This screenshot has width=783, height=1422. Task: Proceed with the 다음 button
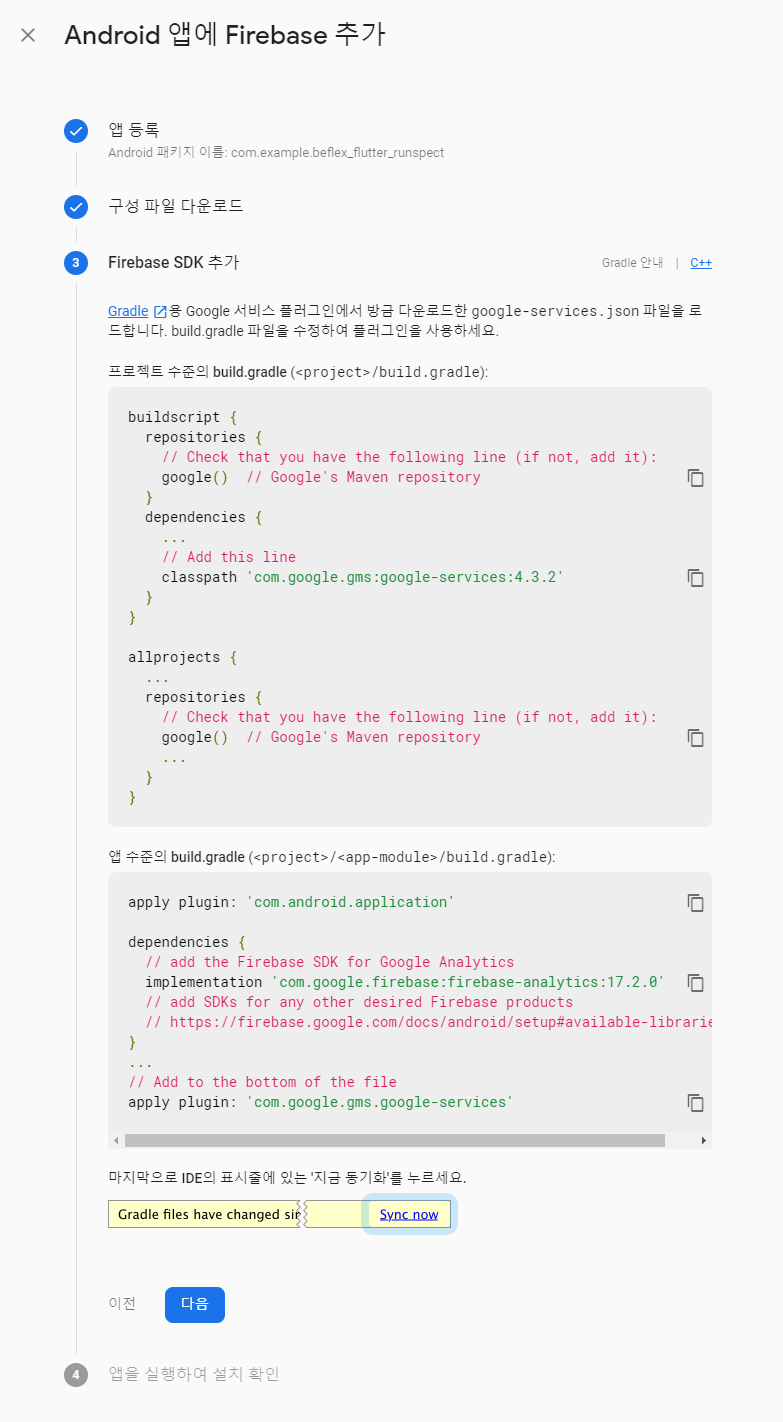195,1304
